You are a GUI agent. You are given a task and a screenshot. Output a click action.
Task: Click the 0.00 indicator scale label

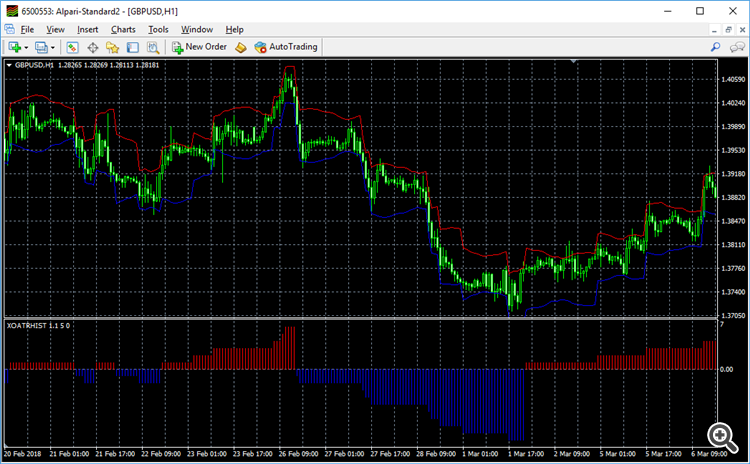tap(727, 369)
